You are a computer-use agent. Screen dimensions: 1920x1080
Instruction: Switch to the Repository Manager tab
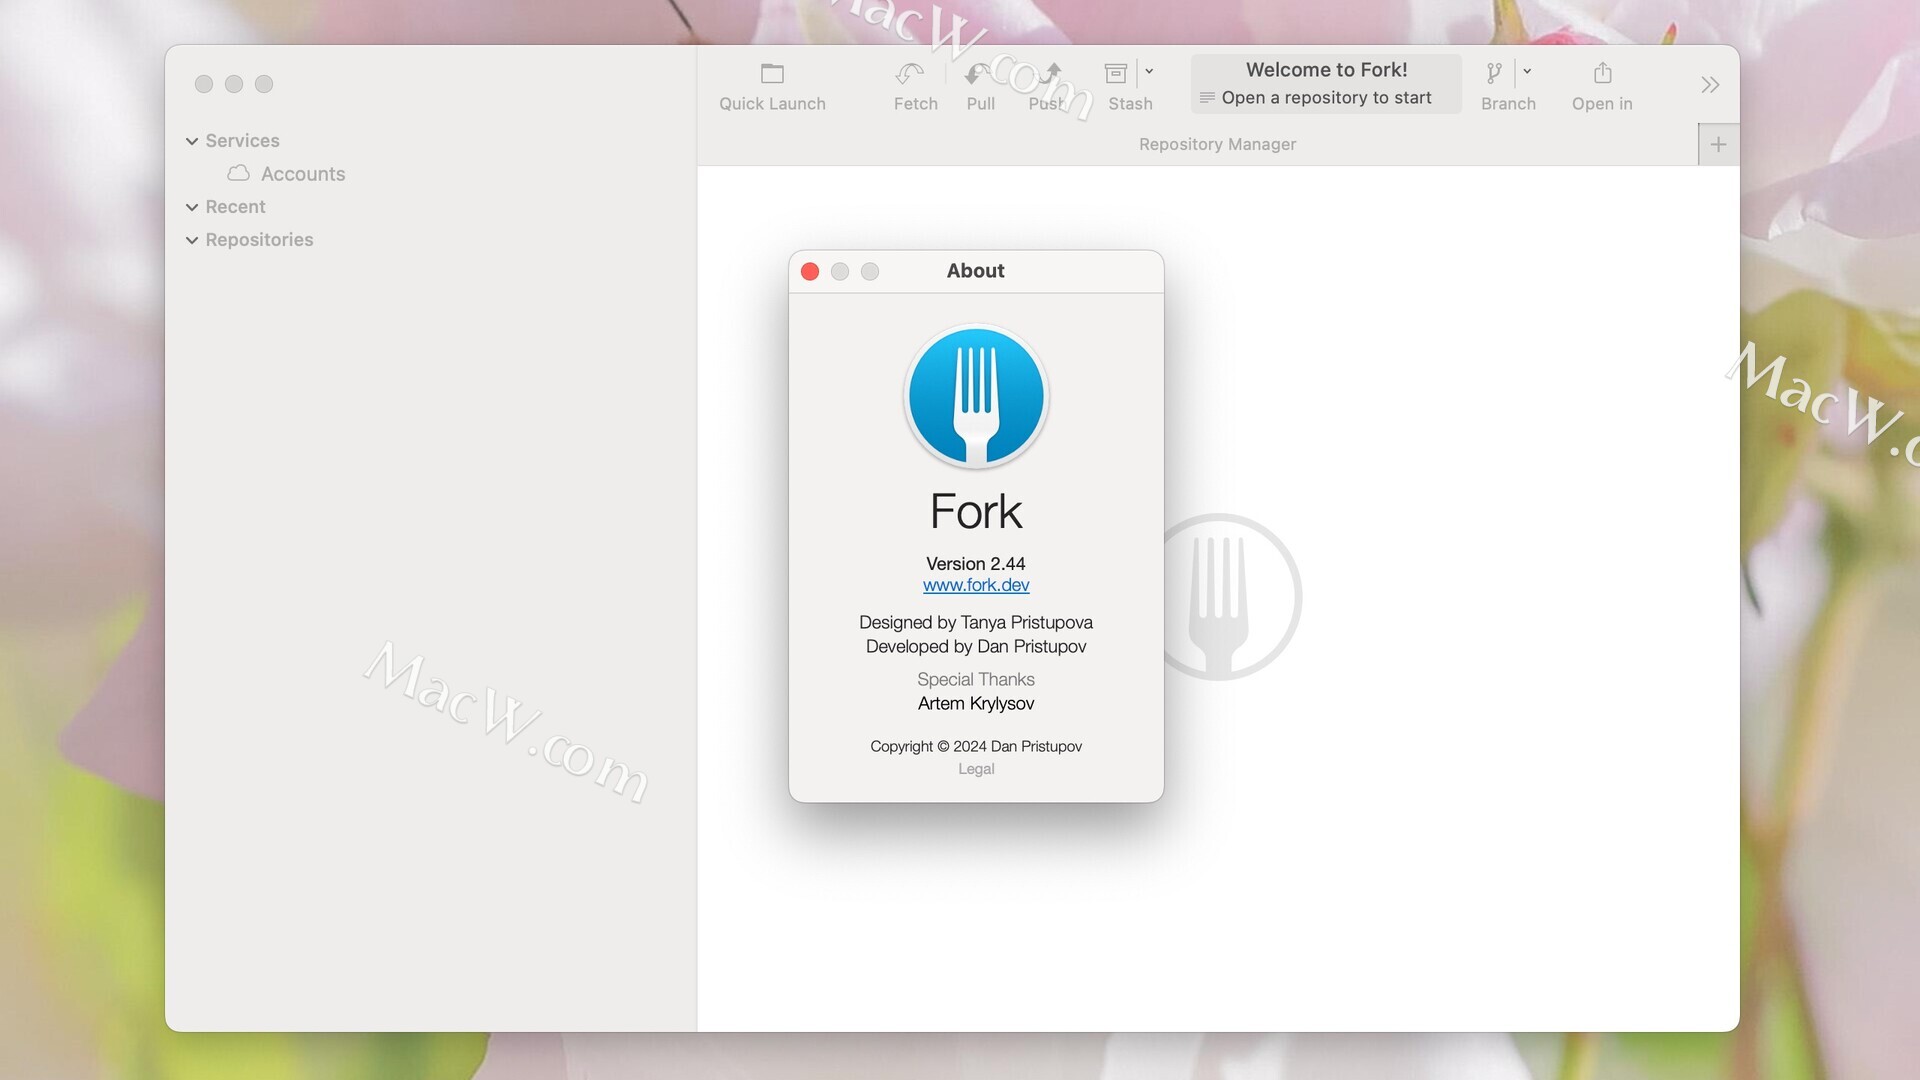(x=1216, y=144)
